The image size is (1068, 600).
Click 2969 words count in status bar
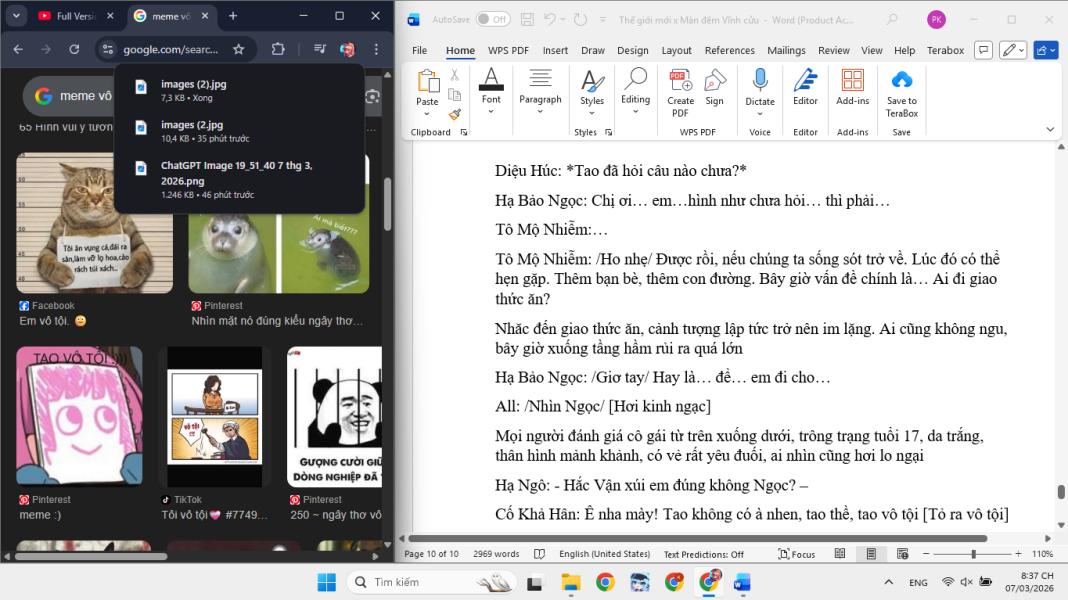click(496, 554)
